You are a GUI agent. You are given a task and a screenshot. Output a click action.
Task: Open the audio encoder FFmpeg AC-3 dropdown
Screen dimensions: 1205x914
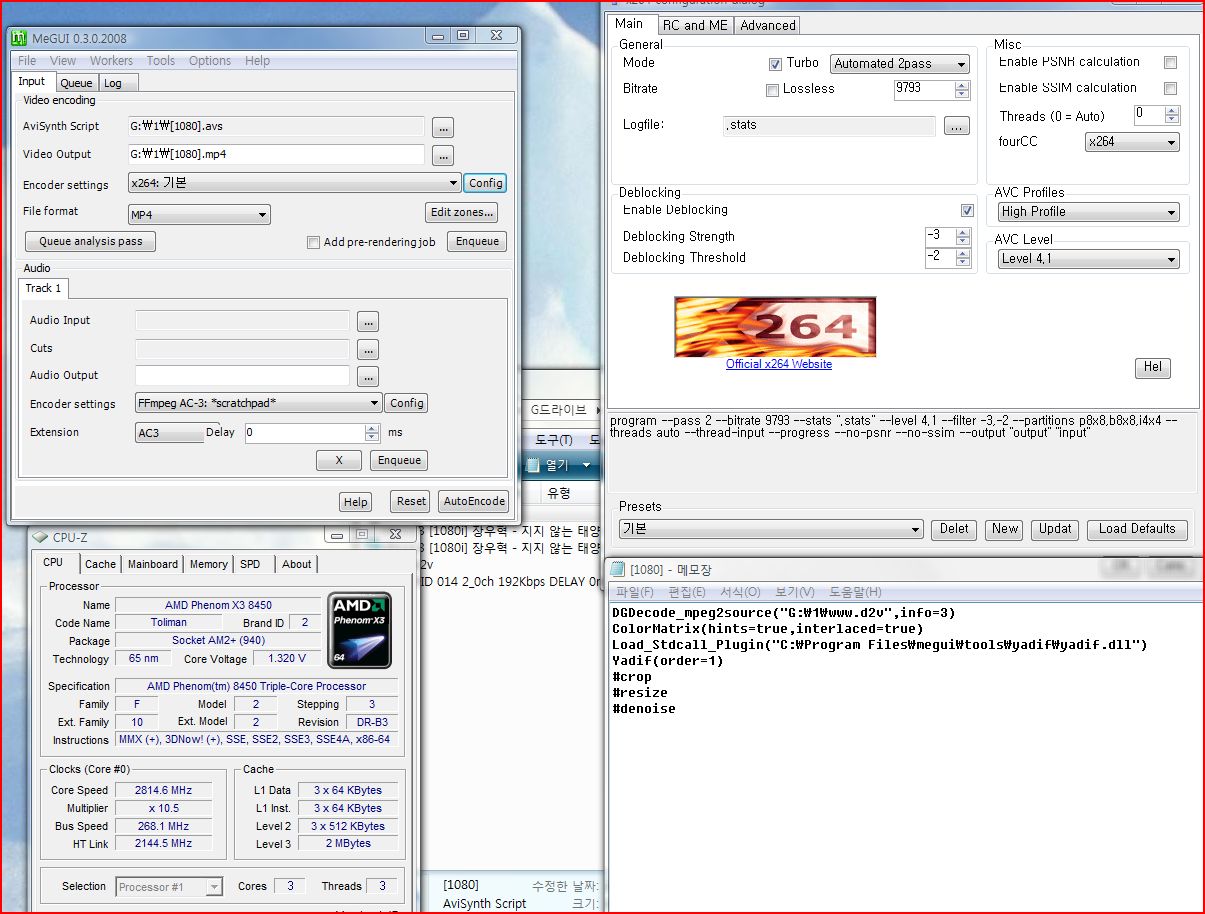coord(258,403)
